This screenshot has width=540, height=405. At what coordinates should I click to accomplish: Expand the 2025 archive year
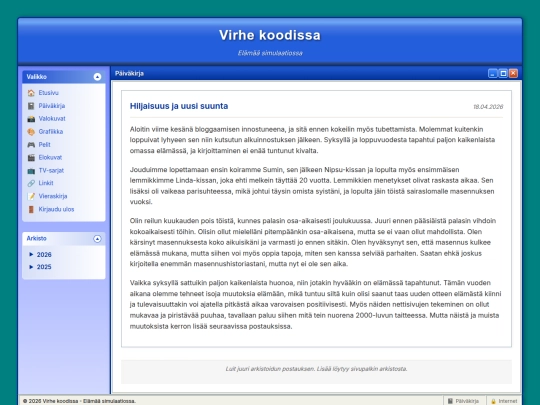pos(40,267)
